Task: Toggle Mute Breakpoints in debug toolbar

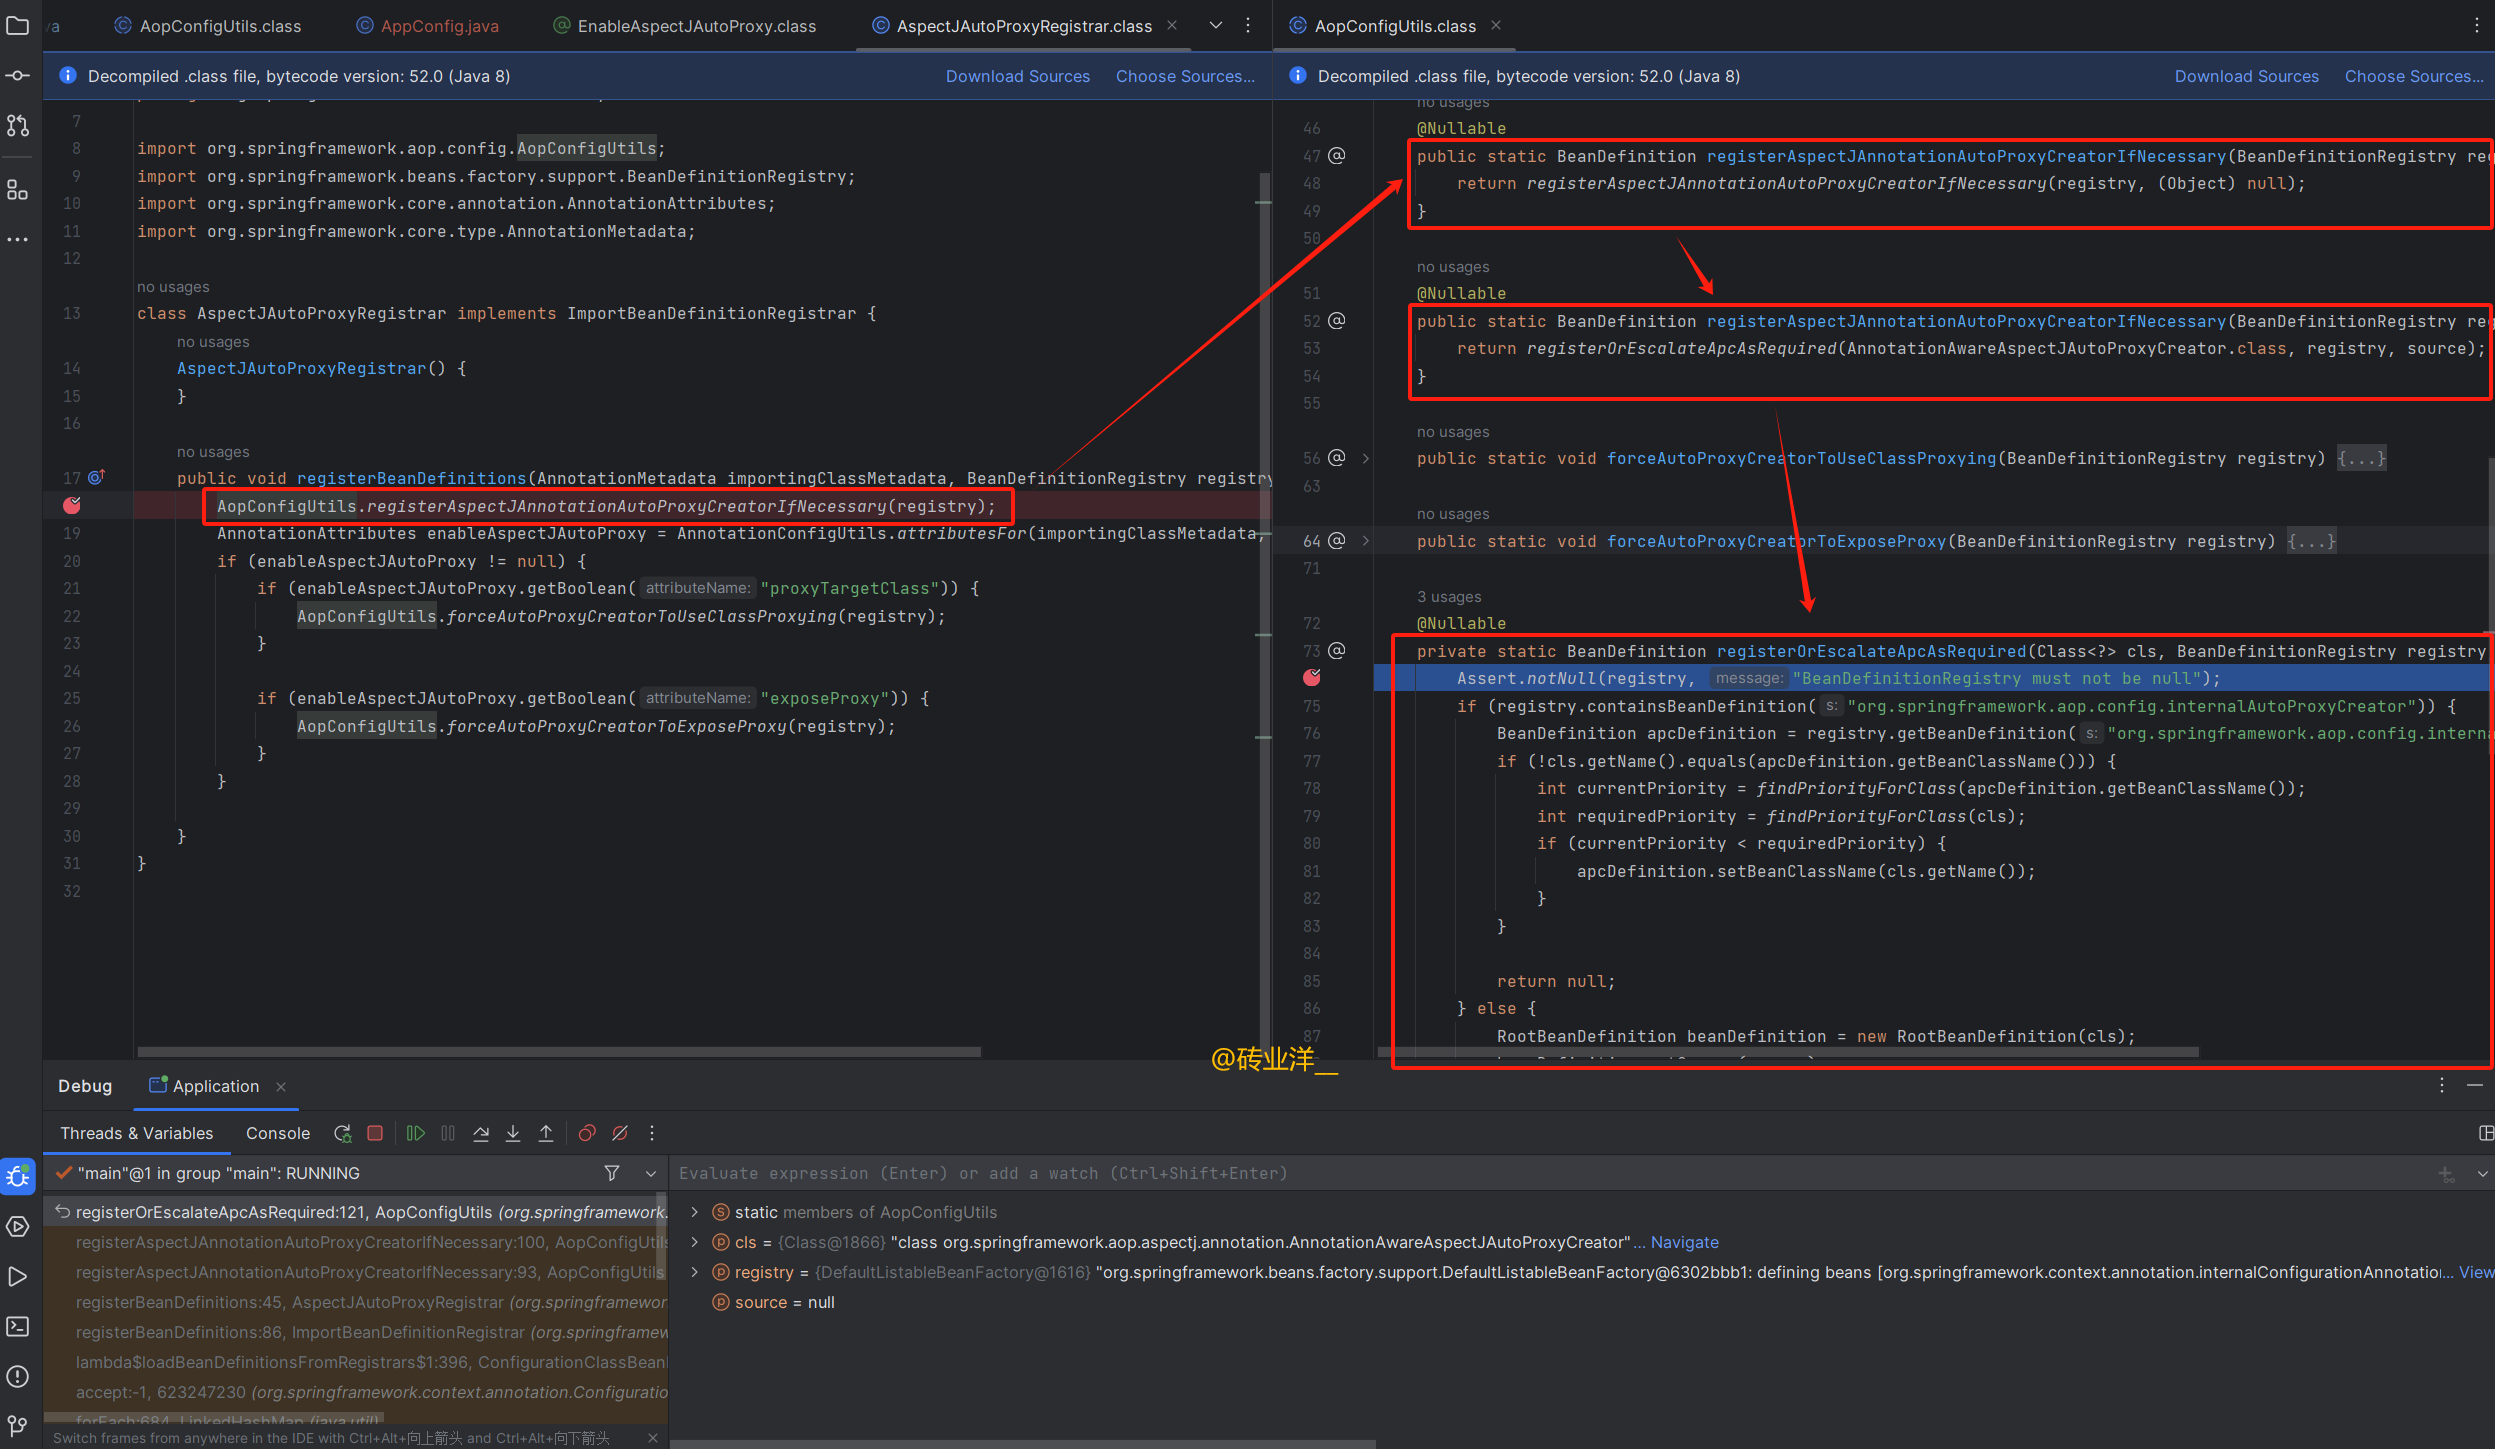Action: point(620,1133)
